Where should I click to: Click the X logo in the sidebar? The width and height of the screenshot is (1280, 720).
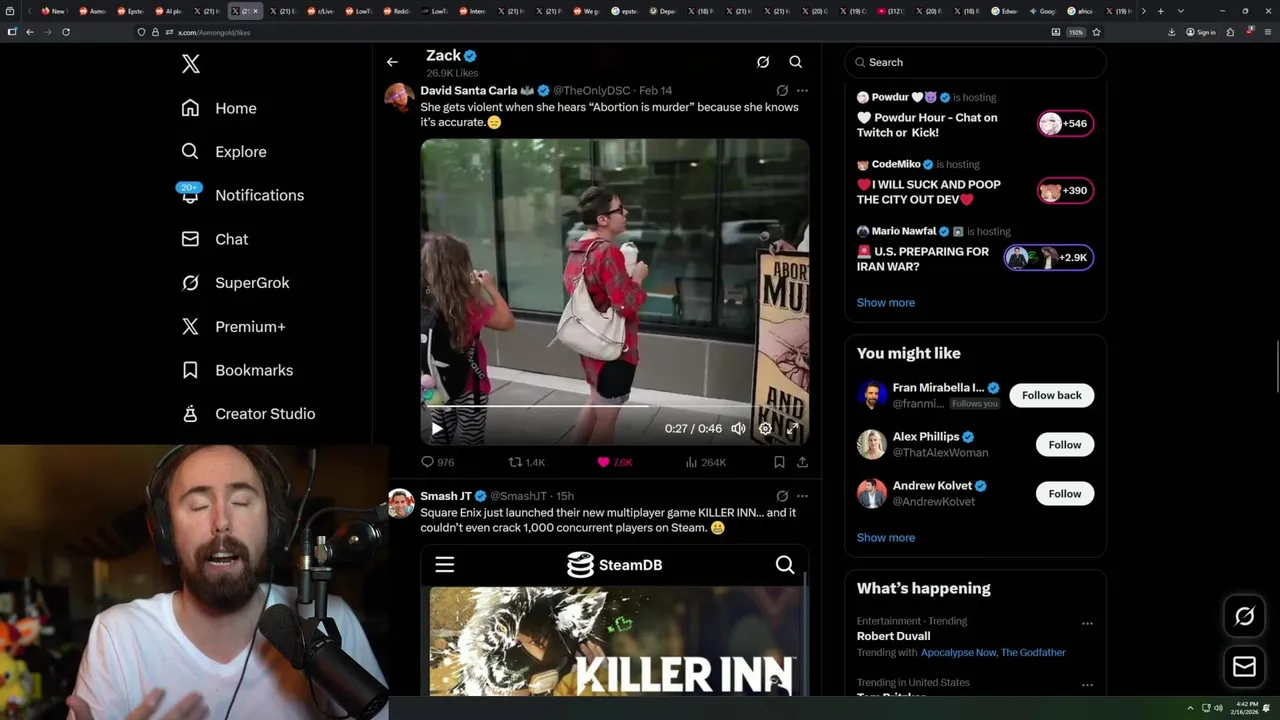point(191,64)
